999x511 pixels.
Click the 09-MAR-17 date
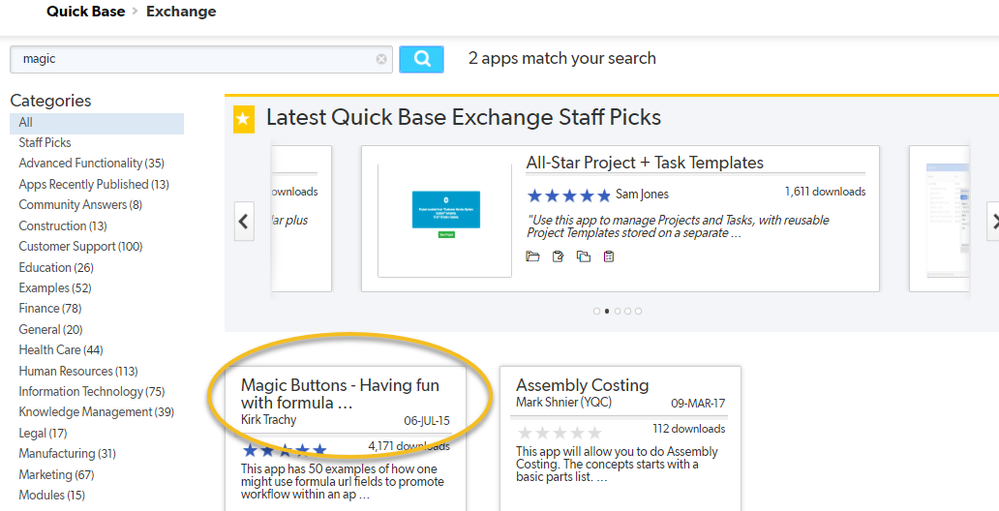click(698, 403)
